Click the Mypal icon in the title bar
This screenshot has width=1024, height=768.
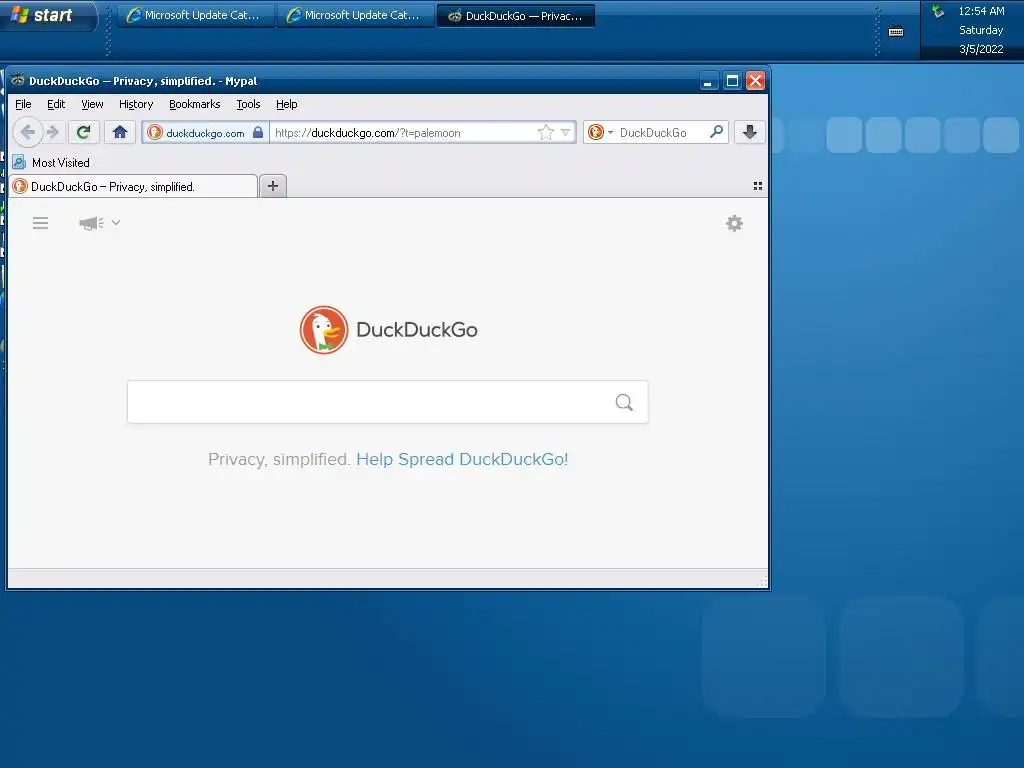(18, 80)
